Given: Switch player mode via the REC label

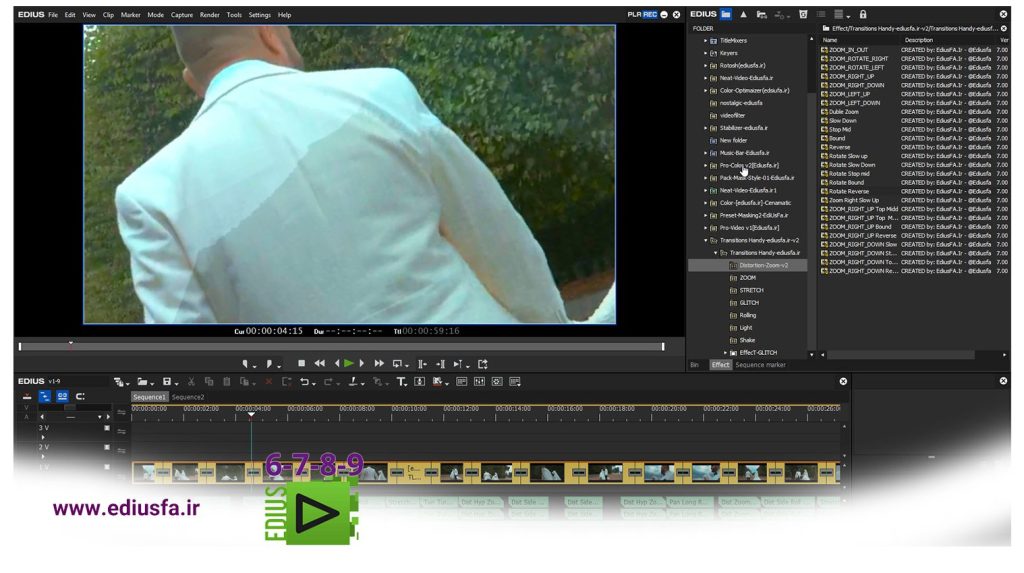Looking at the screenshot, I should tap(650, 14).
